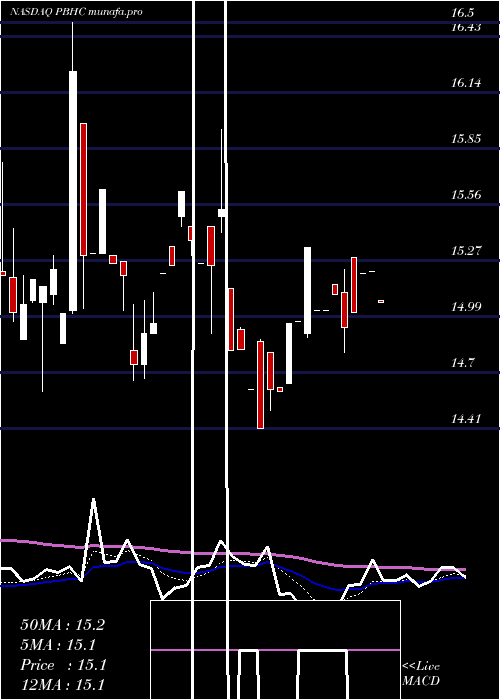Click the 15.85 price axis label
This screenshot has width=500, height=700.
coord(466,138)
